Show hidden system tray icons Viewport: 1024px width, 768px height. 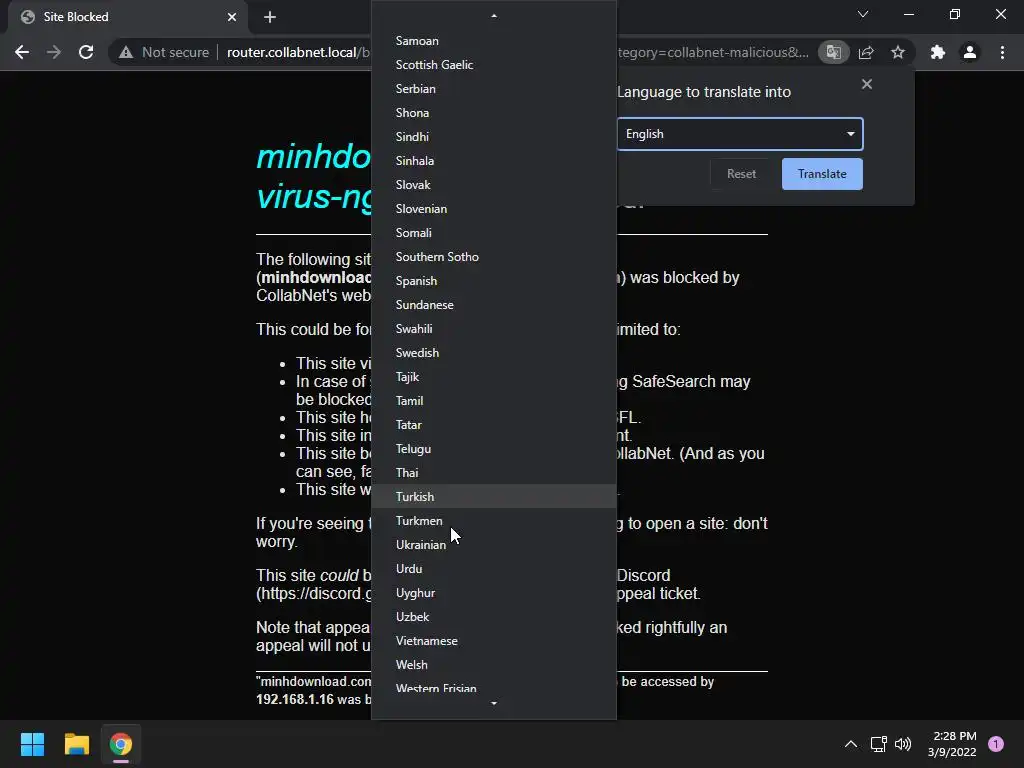point(851,744)
